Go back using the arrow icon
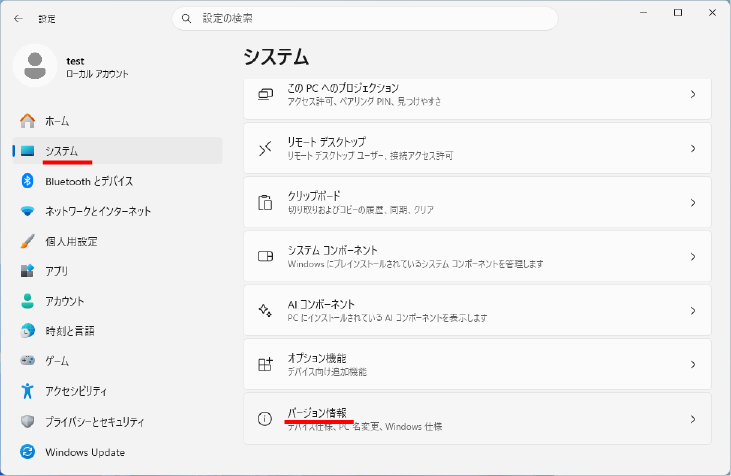 click(18, 19)
